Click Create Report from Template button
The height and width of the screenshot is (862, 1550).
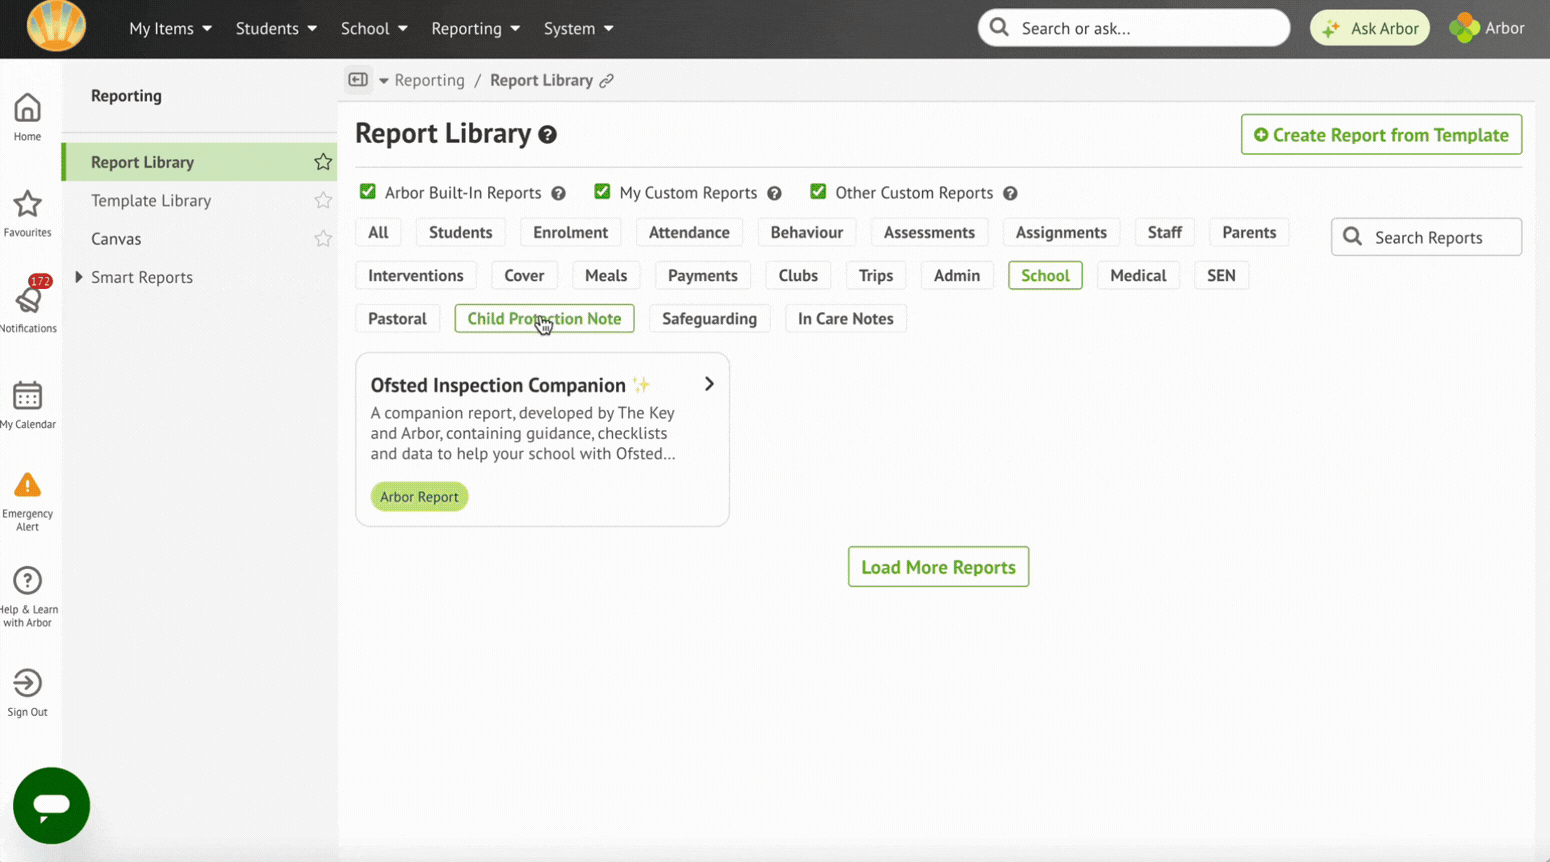click(1381, 135)
